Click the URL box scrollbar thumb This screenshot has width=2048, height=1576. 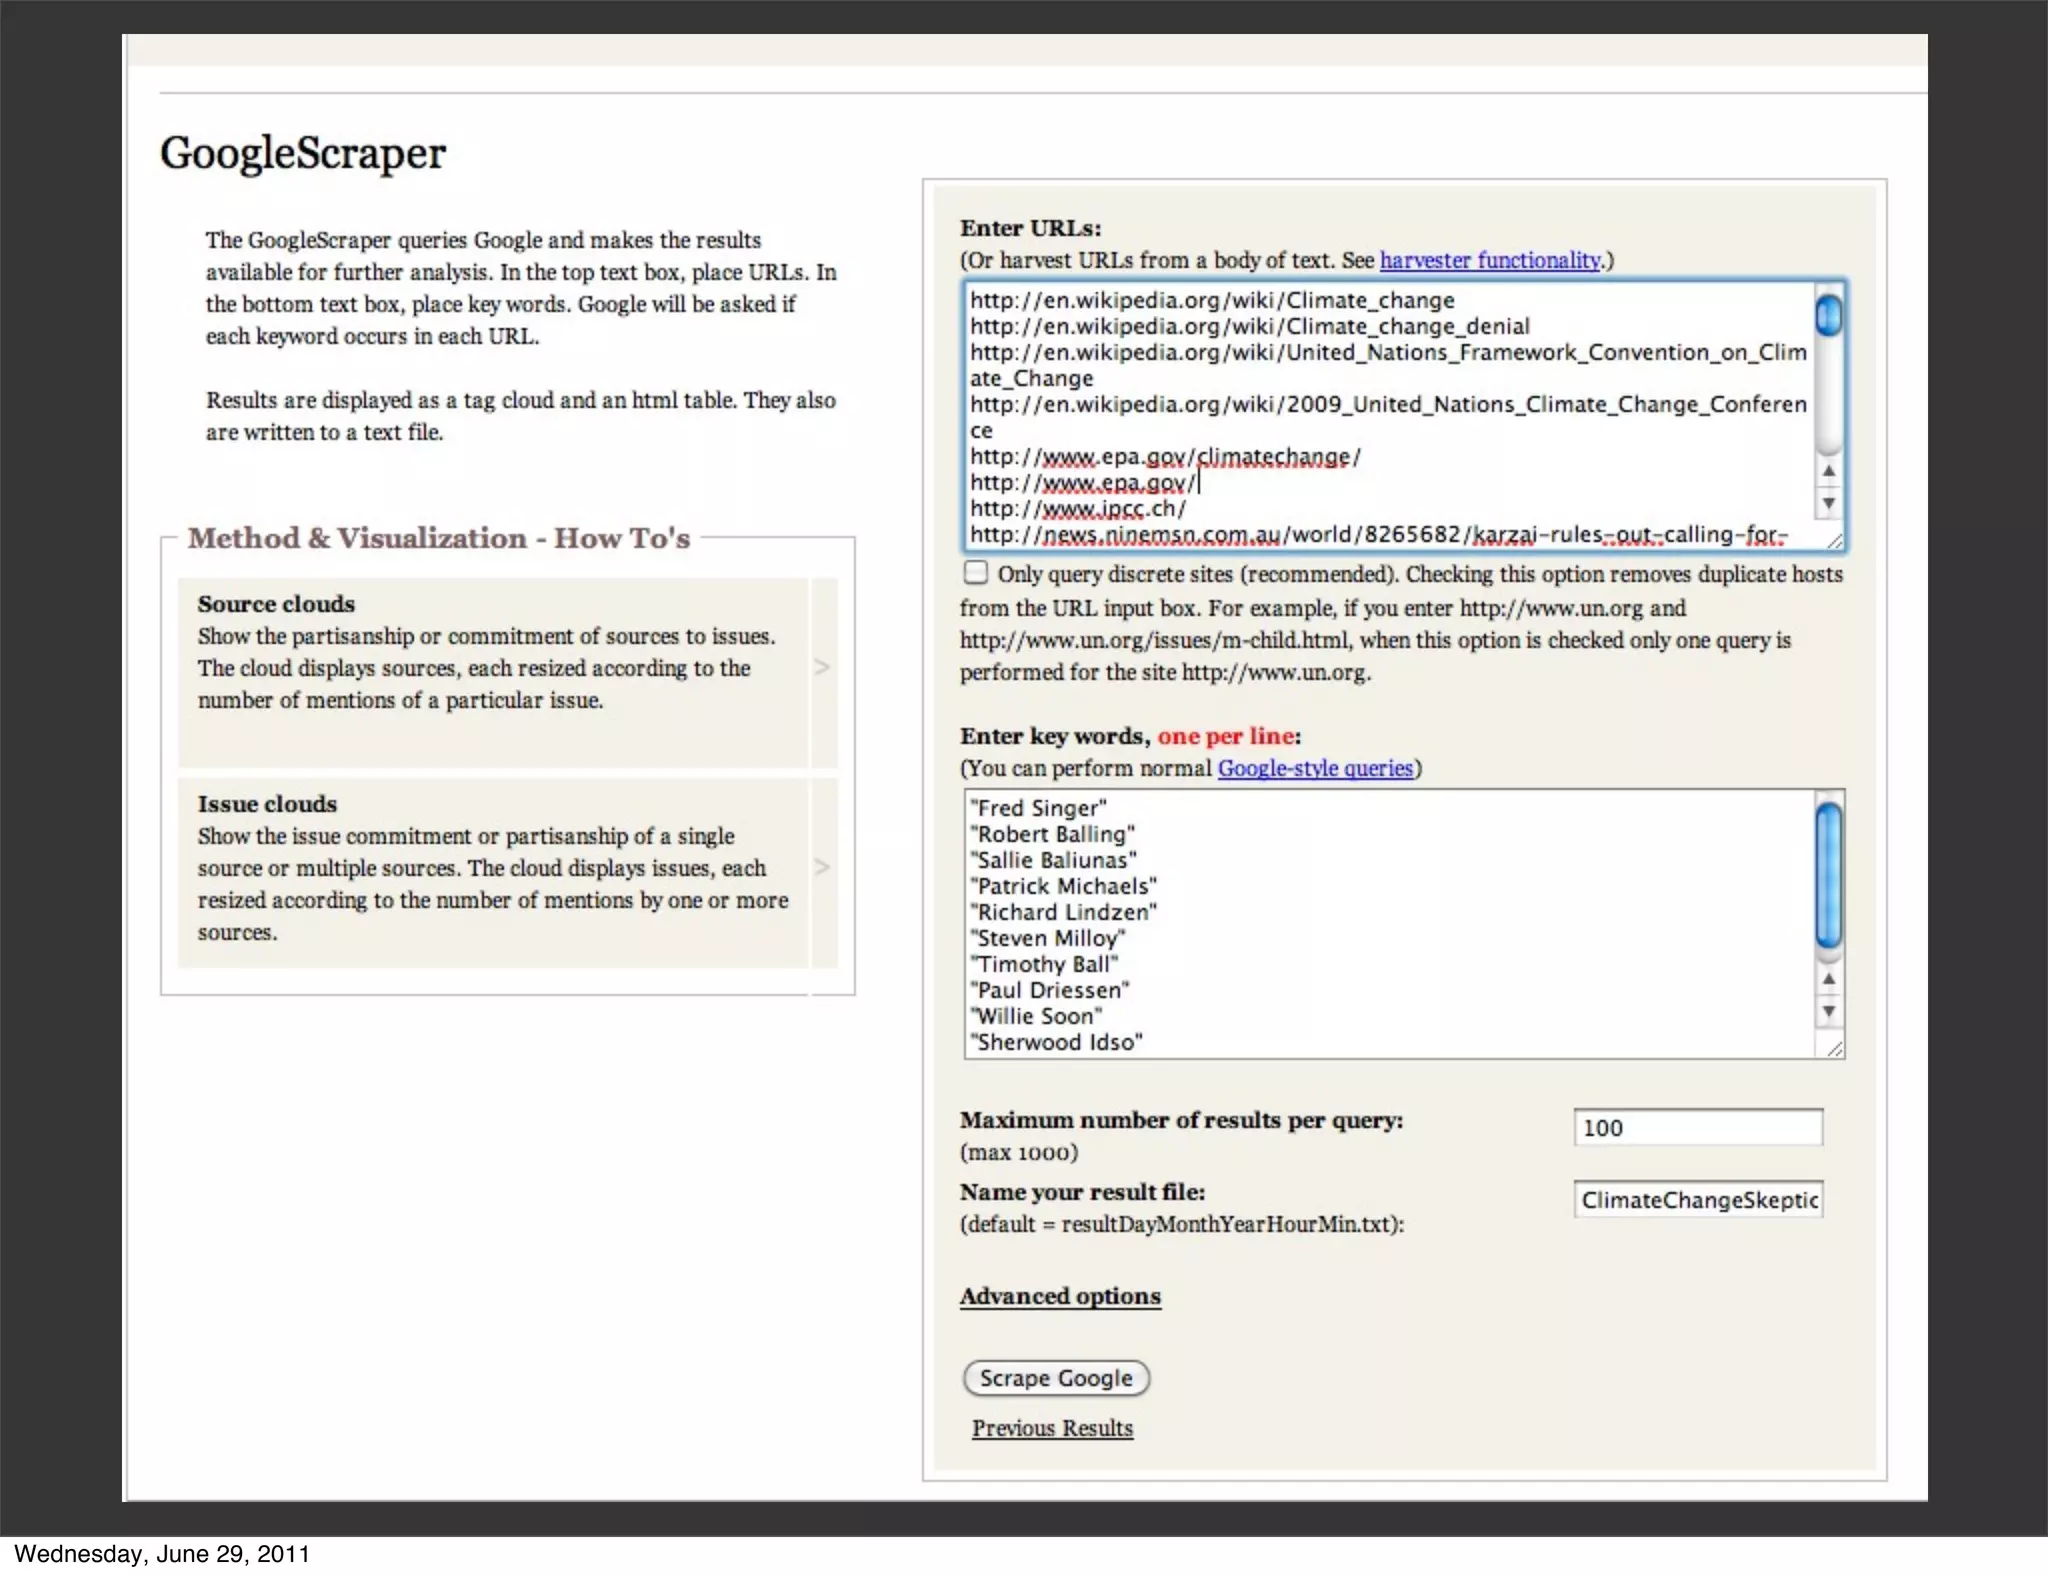point(1828,317)
